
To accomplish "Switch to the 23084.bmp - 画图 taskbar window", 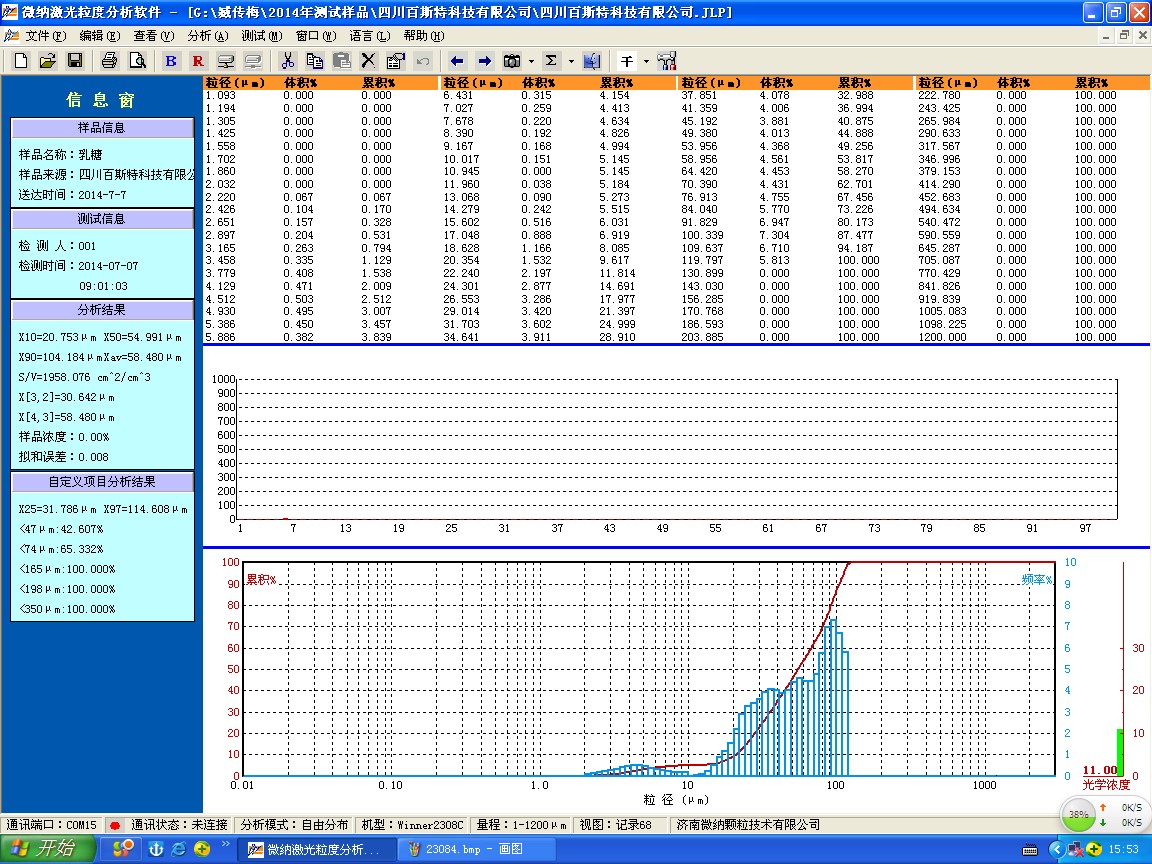I will [474, 849].
